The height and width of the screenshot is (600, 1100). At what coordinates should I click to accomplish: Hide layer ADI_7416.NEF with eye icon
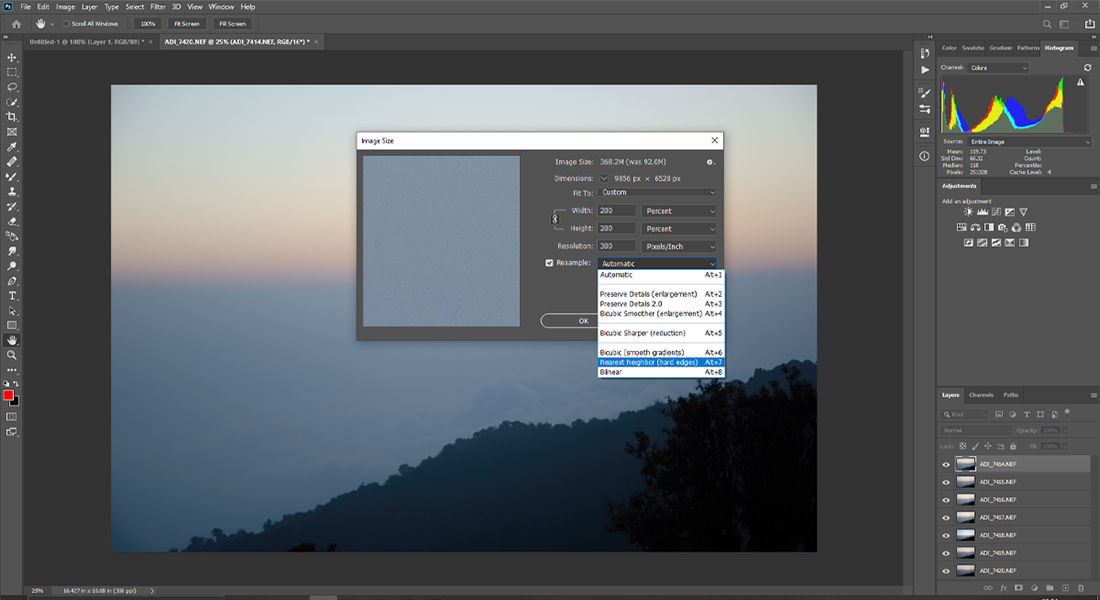[x=946, y=500]
